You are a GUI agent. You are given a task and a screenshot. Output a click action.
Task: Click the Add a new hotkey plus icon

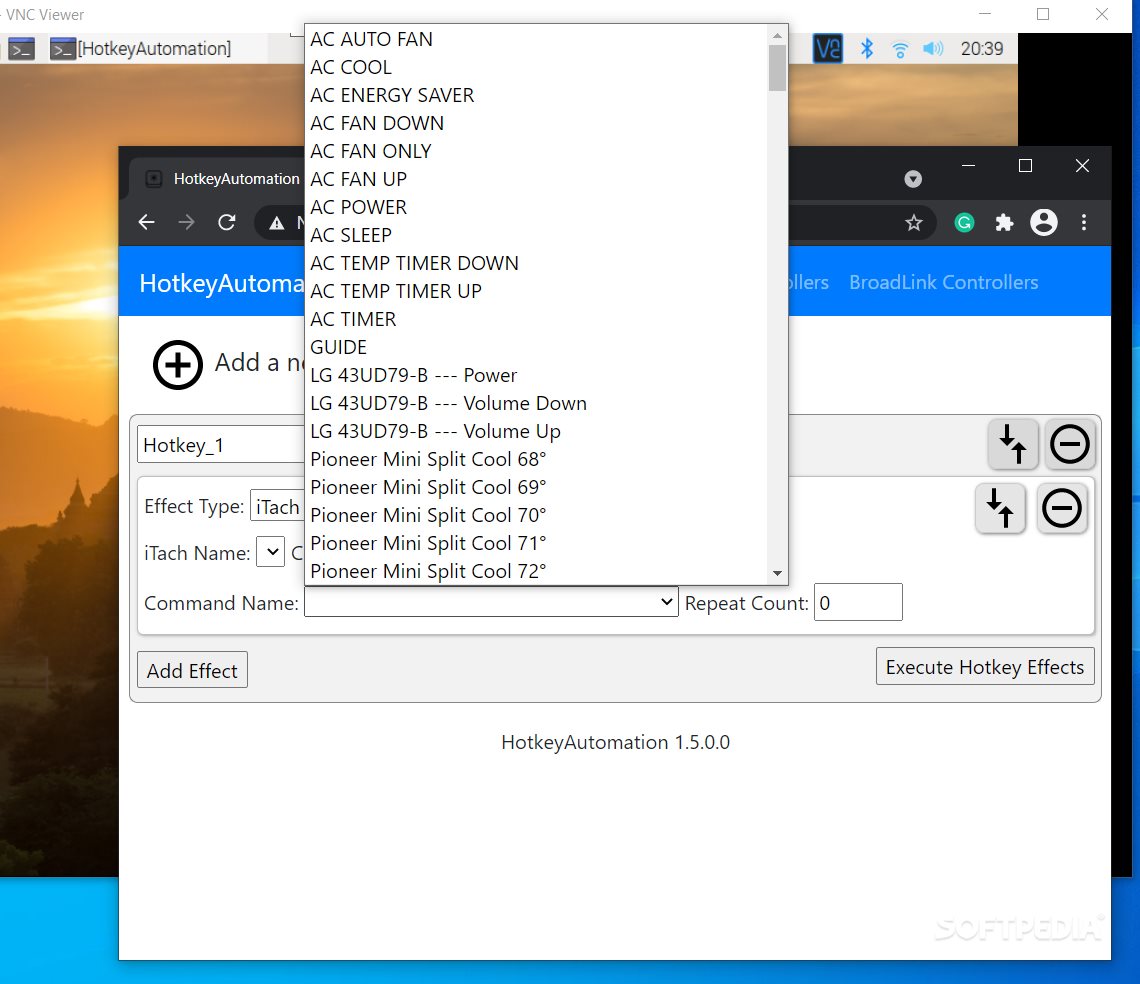pyautogui.click(x=177, y=364)
